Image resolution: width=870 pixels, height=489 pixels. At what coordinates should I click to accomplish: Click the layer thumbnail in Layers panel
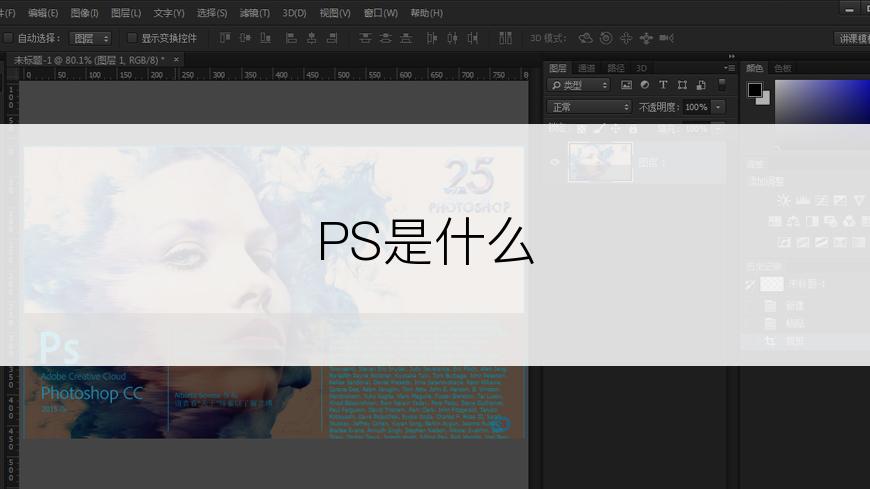pos(600,162)
